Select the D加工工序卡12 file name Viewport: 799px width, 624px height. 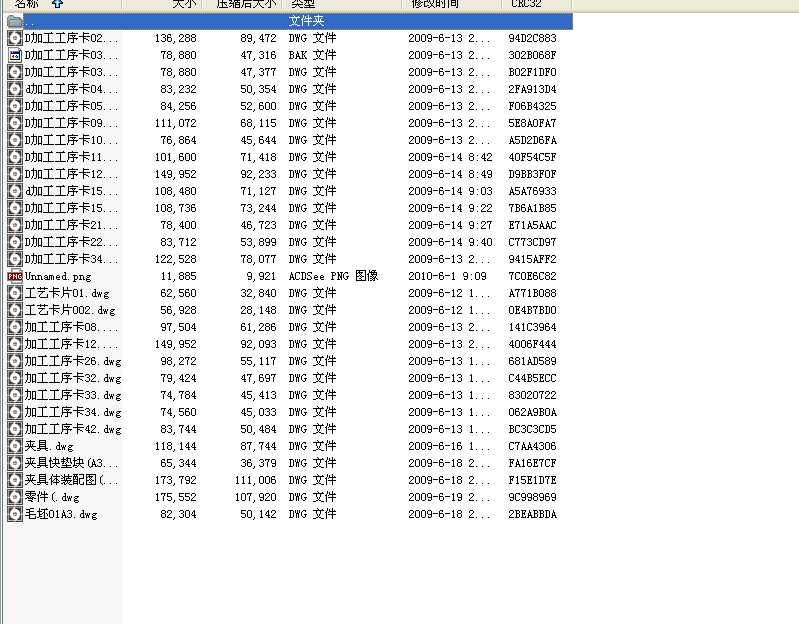coord(71,174)
